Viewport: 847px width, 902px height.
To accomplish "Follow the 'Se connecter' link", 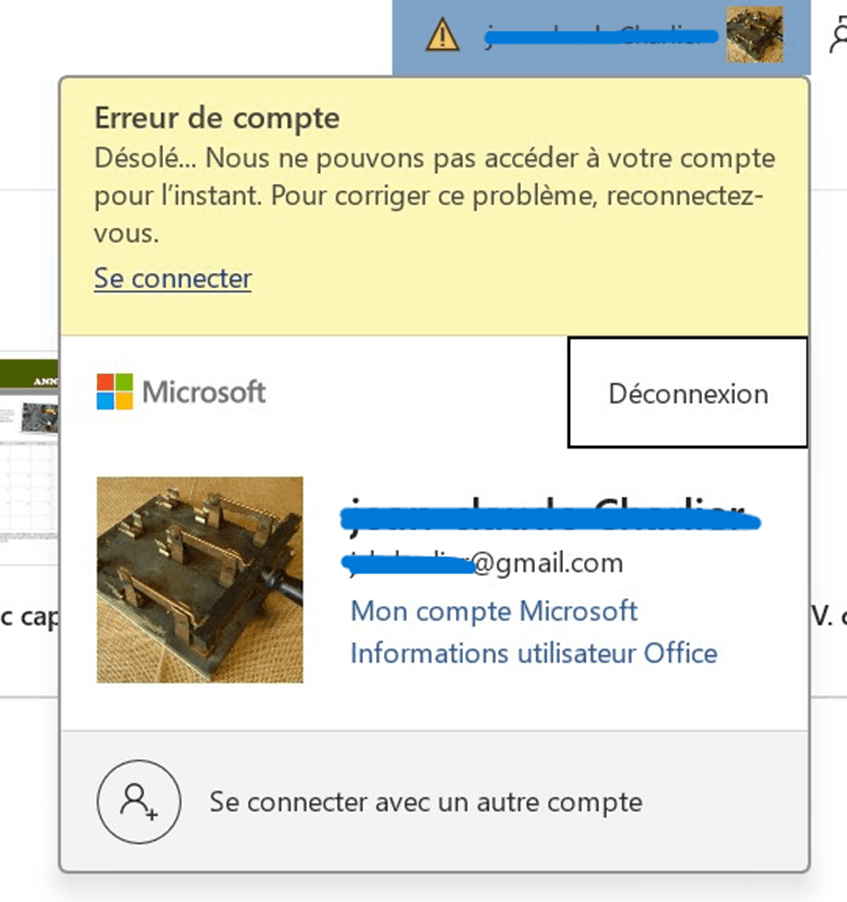I will pyautogui.click(x=173, y=279).
